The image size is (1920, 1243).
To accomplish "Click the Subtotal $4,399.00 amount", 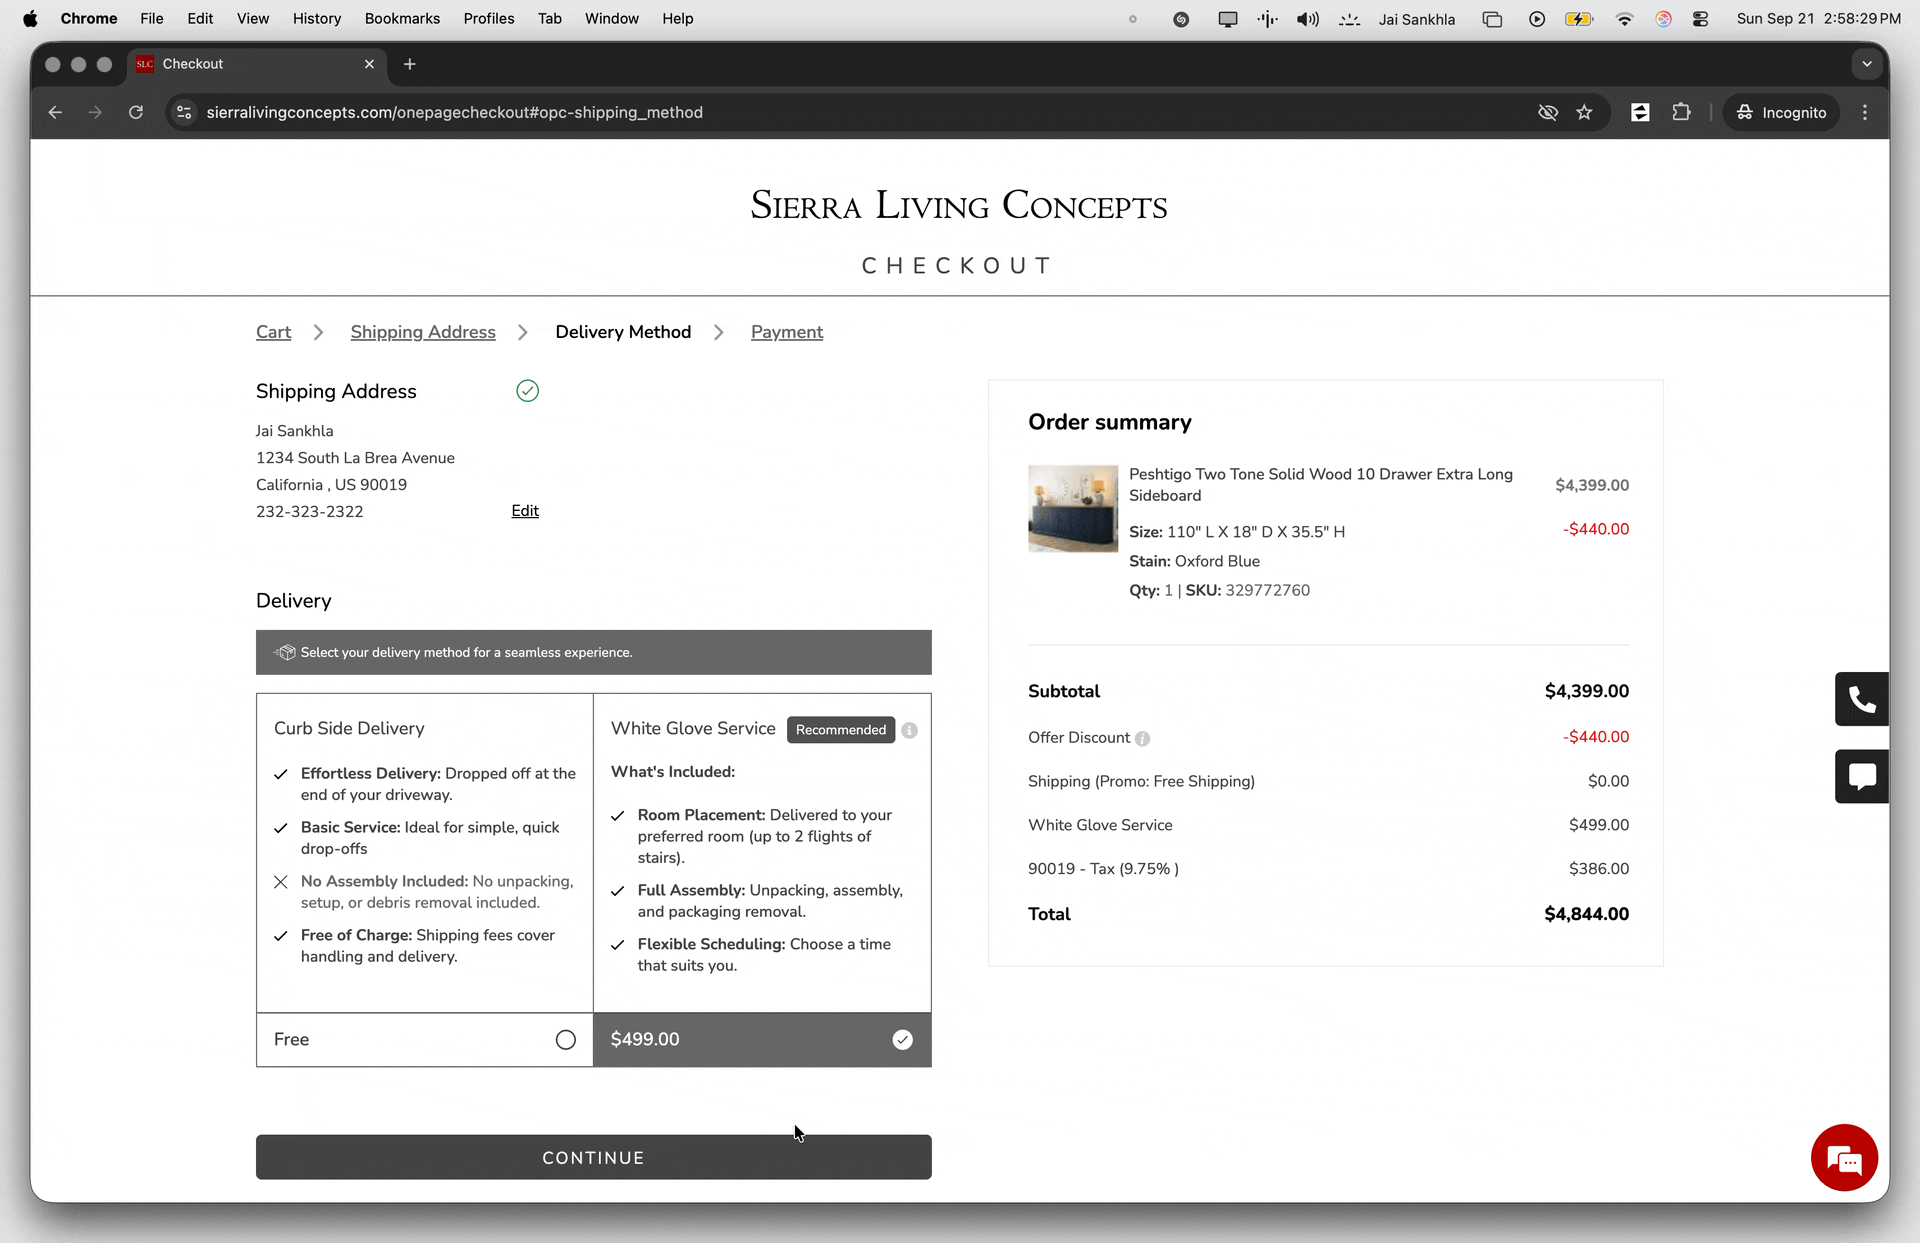I will tap(1586, 691).
